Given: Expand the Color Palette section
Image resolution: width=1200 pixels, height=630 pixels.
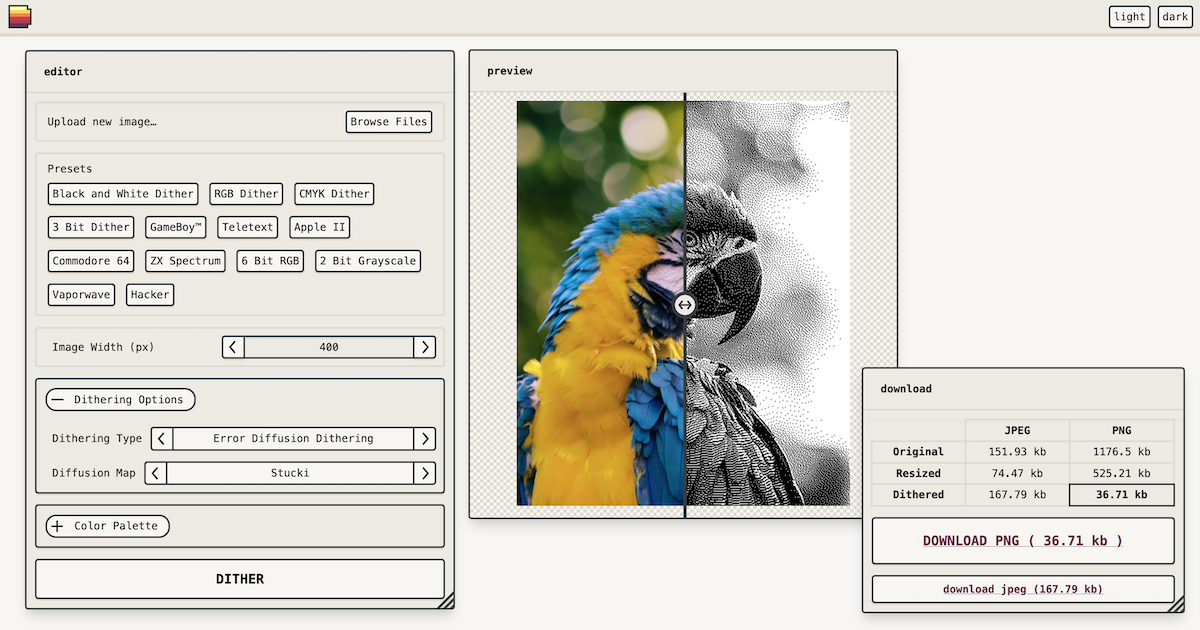Looking at the screenshot, I should [107, 526].
